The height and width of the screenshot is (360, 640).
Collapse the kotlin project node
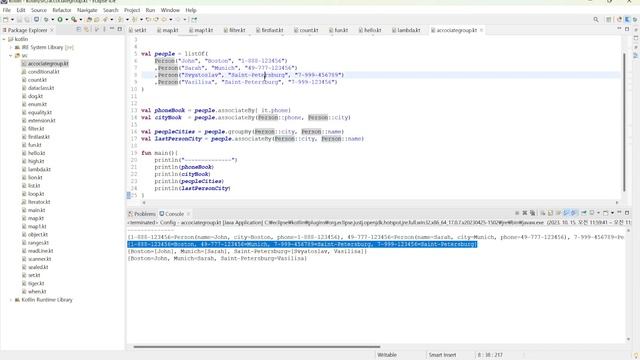coord(4,39)
